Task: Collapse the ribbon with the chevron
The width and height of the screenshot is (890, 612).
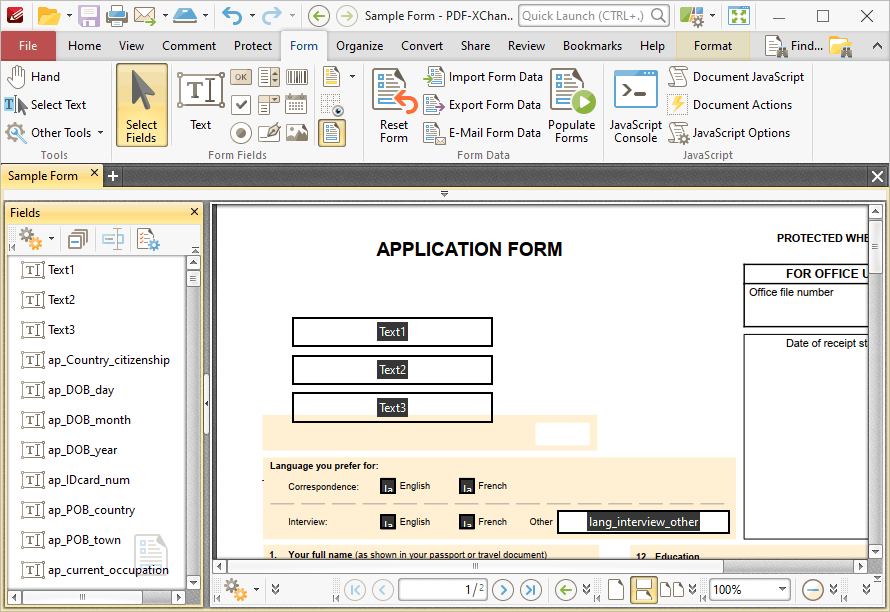Action: [877, 46]
